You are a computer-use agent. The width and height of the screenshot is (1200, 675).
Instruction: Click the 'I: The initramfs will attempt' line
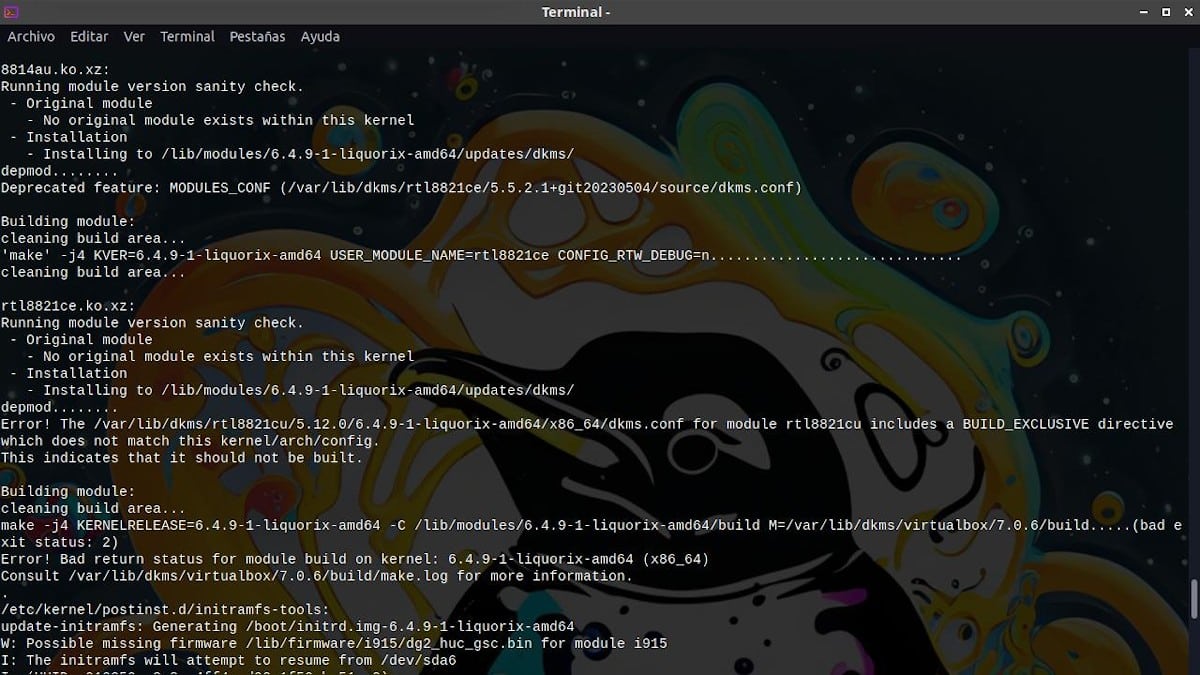229,661
